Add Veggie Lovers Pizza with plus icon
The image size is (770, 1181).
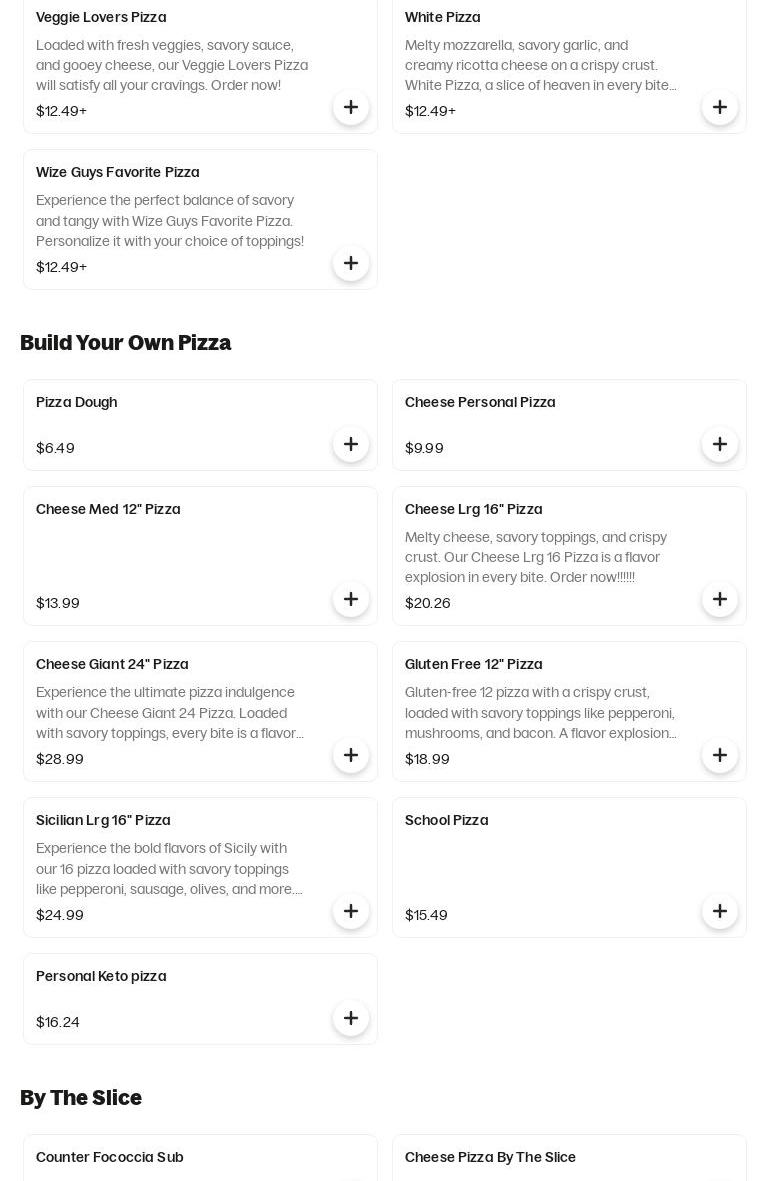[351, 107]
